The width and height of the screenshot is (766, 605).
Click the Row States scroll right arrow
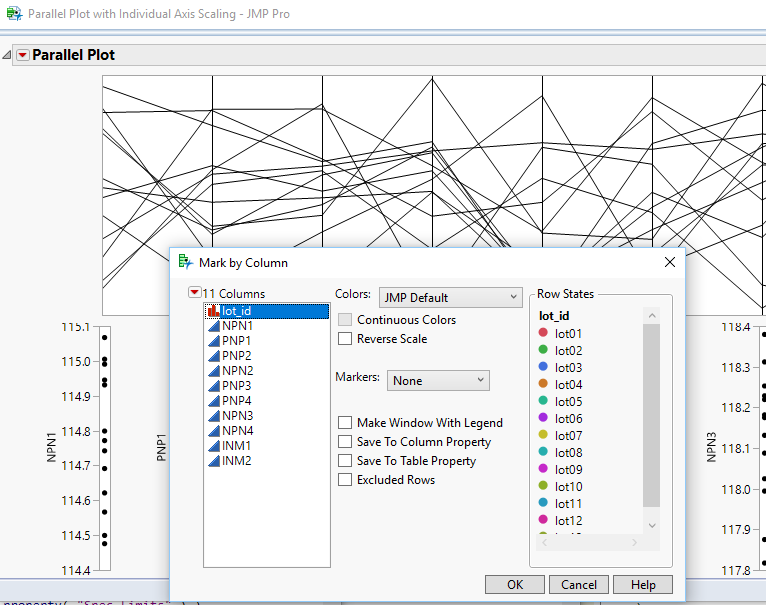point(634,542)
